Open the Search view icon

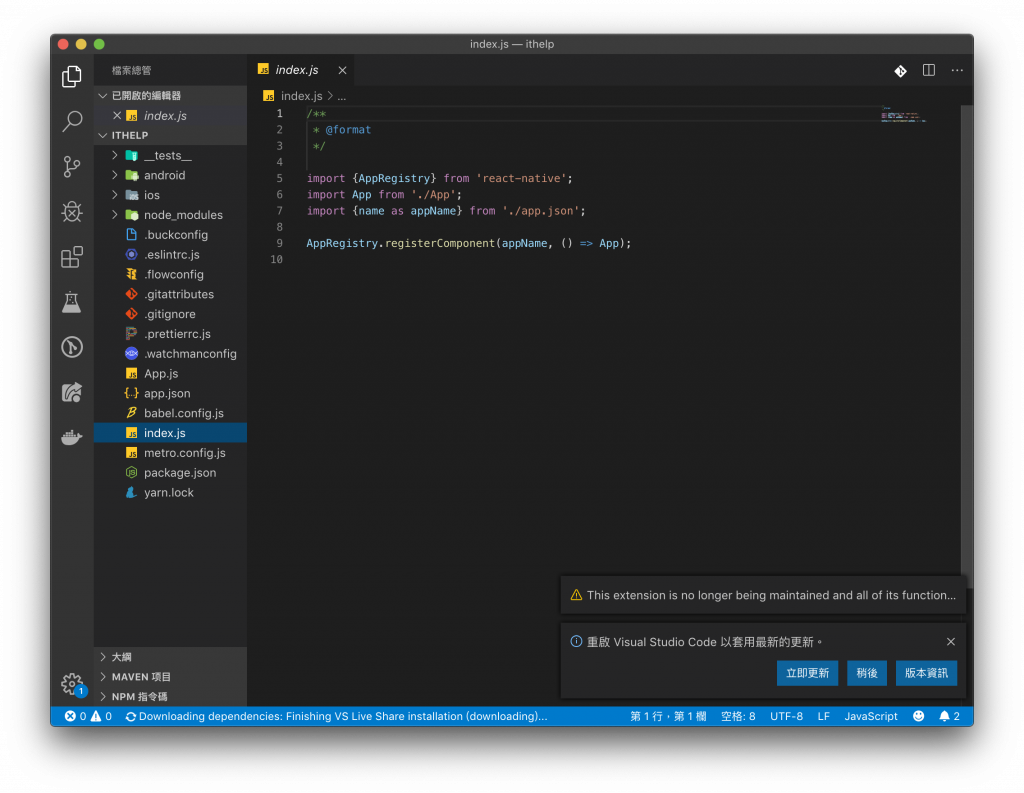(72, 121)
